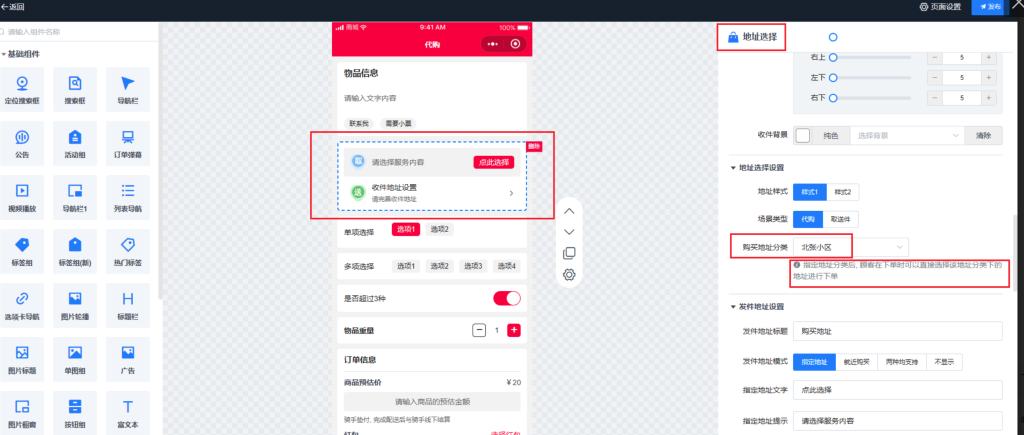
Task: Click the 订单接龙 component icon
Action: tap(127, 141)
